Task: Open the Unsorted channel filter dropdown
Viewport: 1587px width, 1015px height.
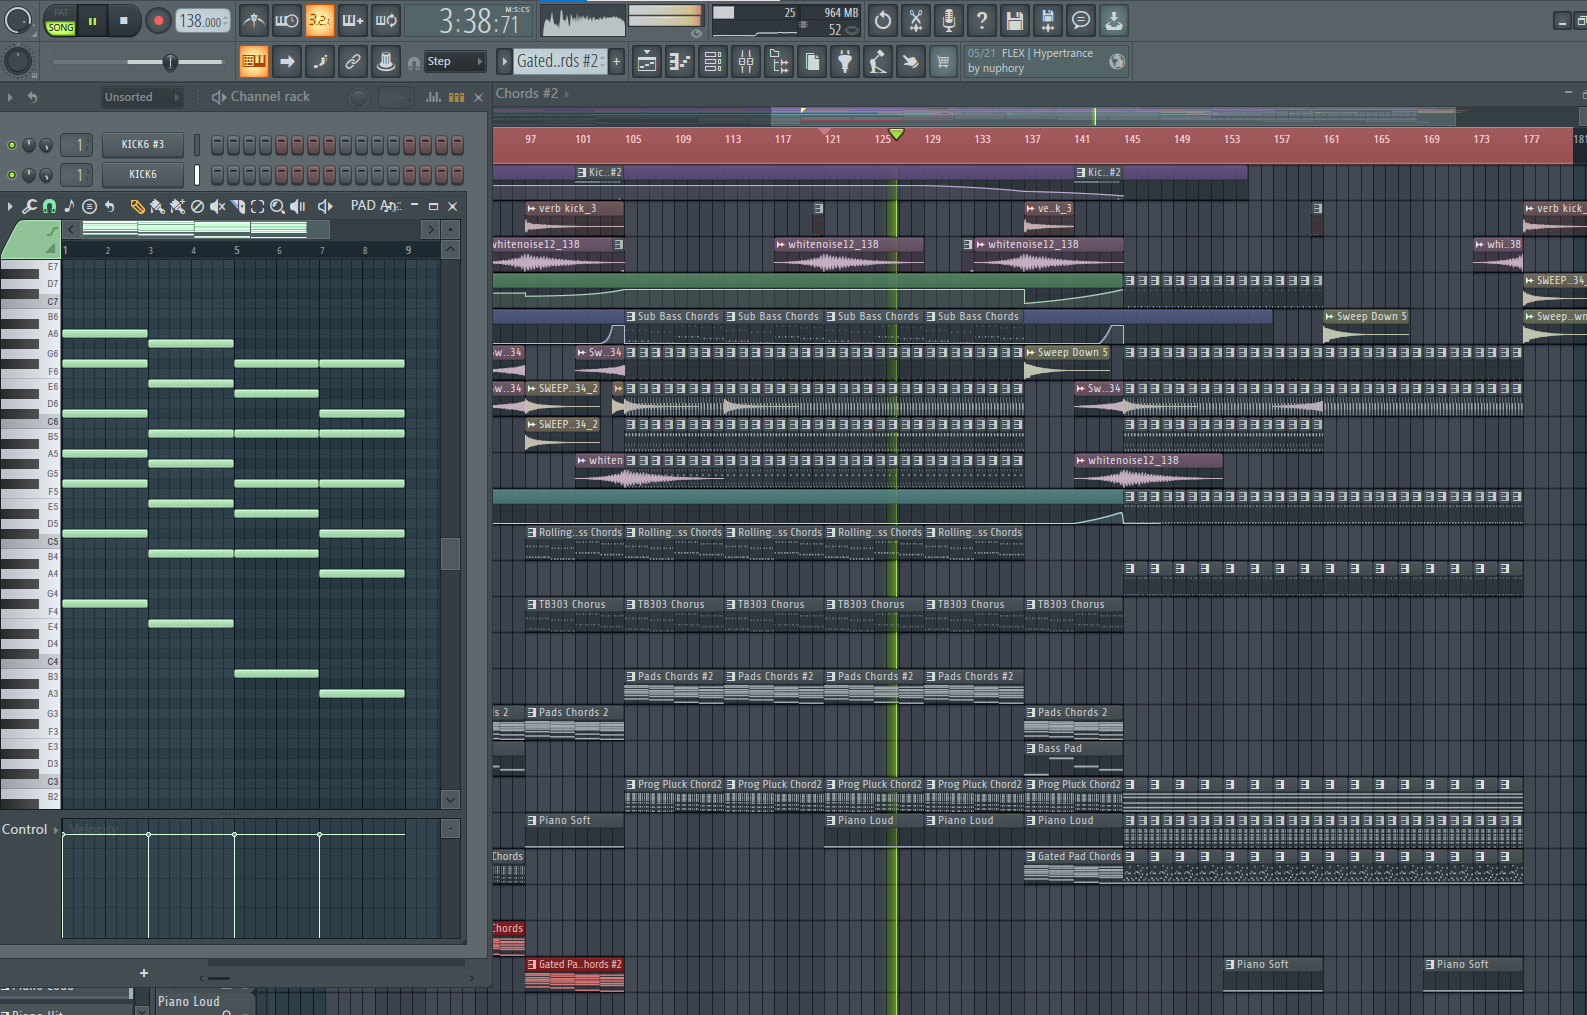Action: (141, 97)
